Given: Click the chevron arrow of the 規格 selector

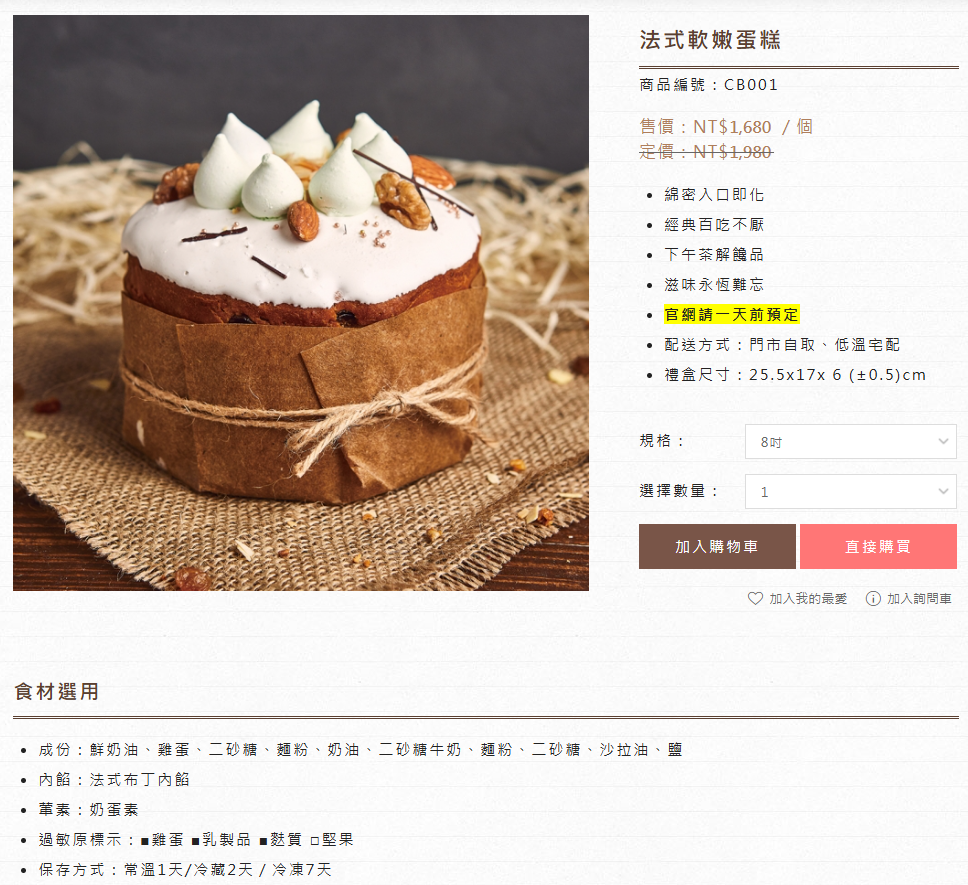Looking at the screenshot, I should click(943, 441).
